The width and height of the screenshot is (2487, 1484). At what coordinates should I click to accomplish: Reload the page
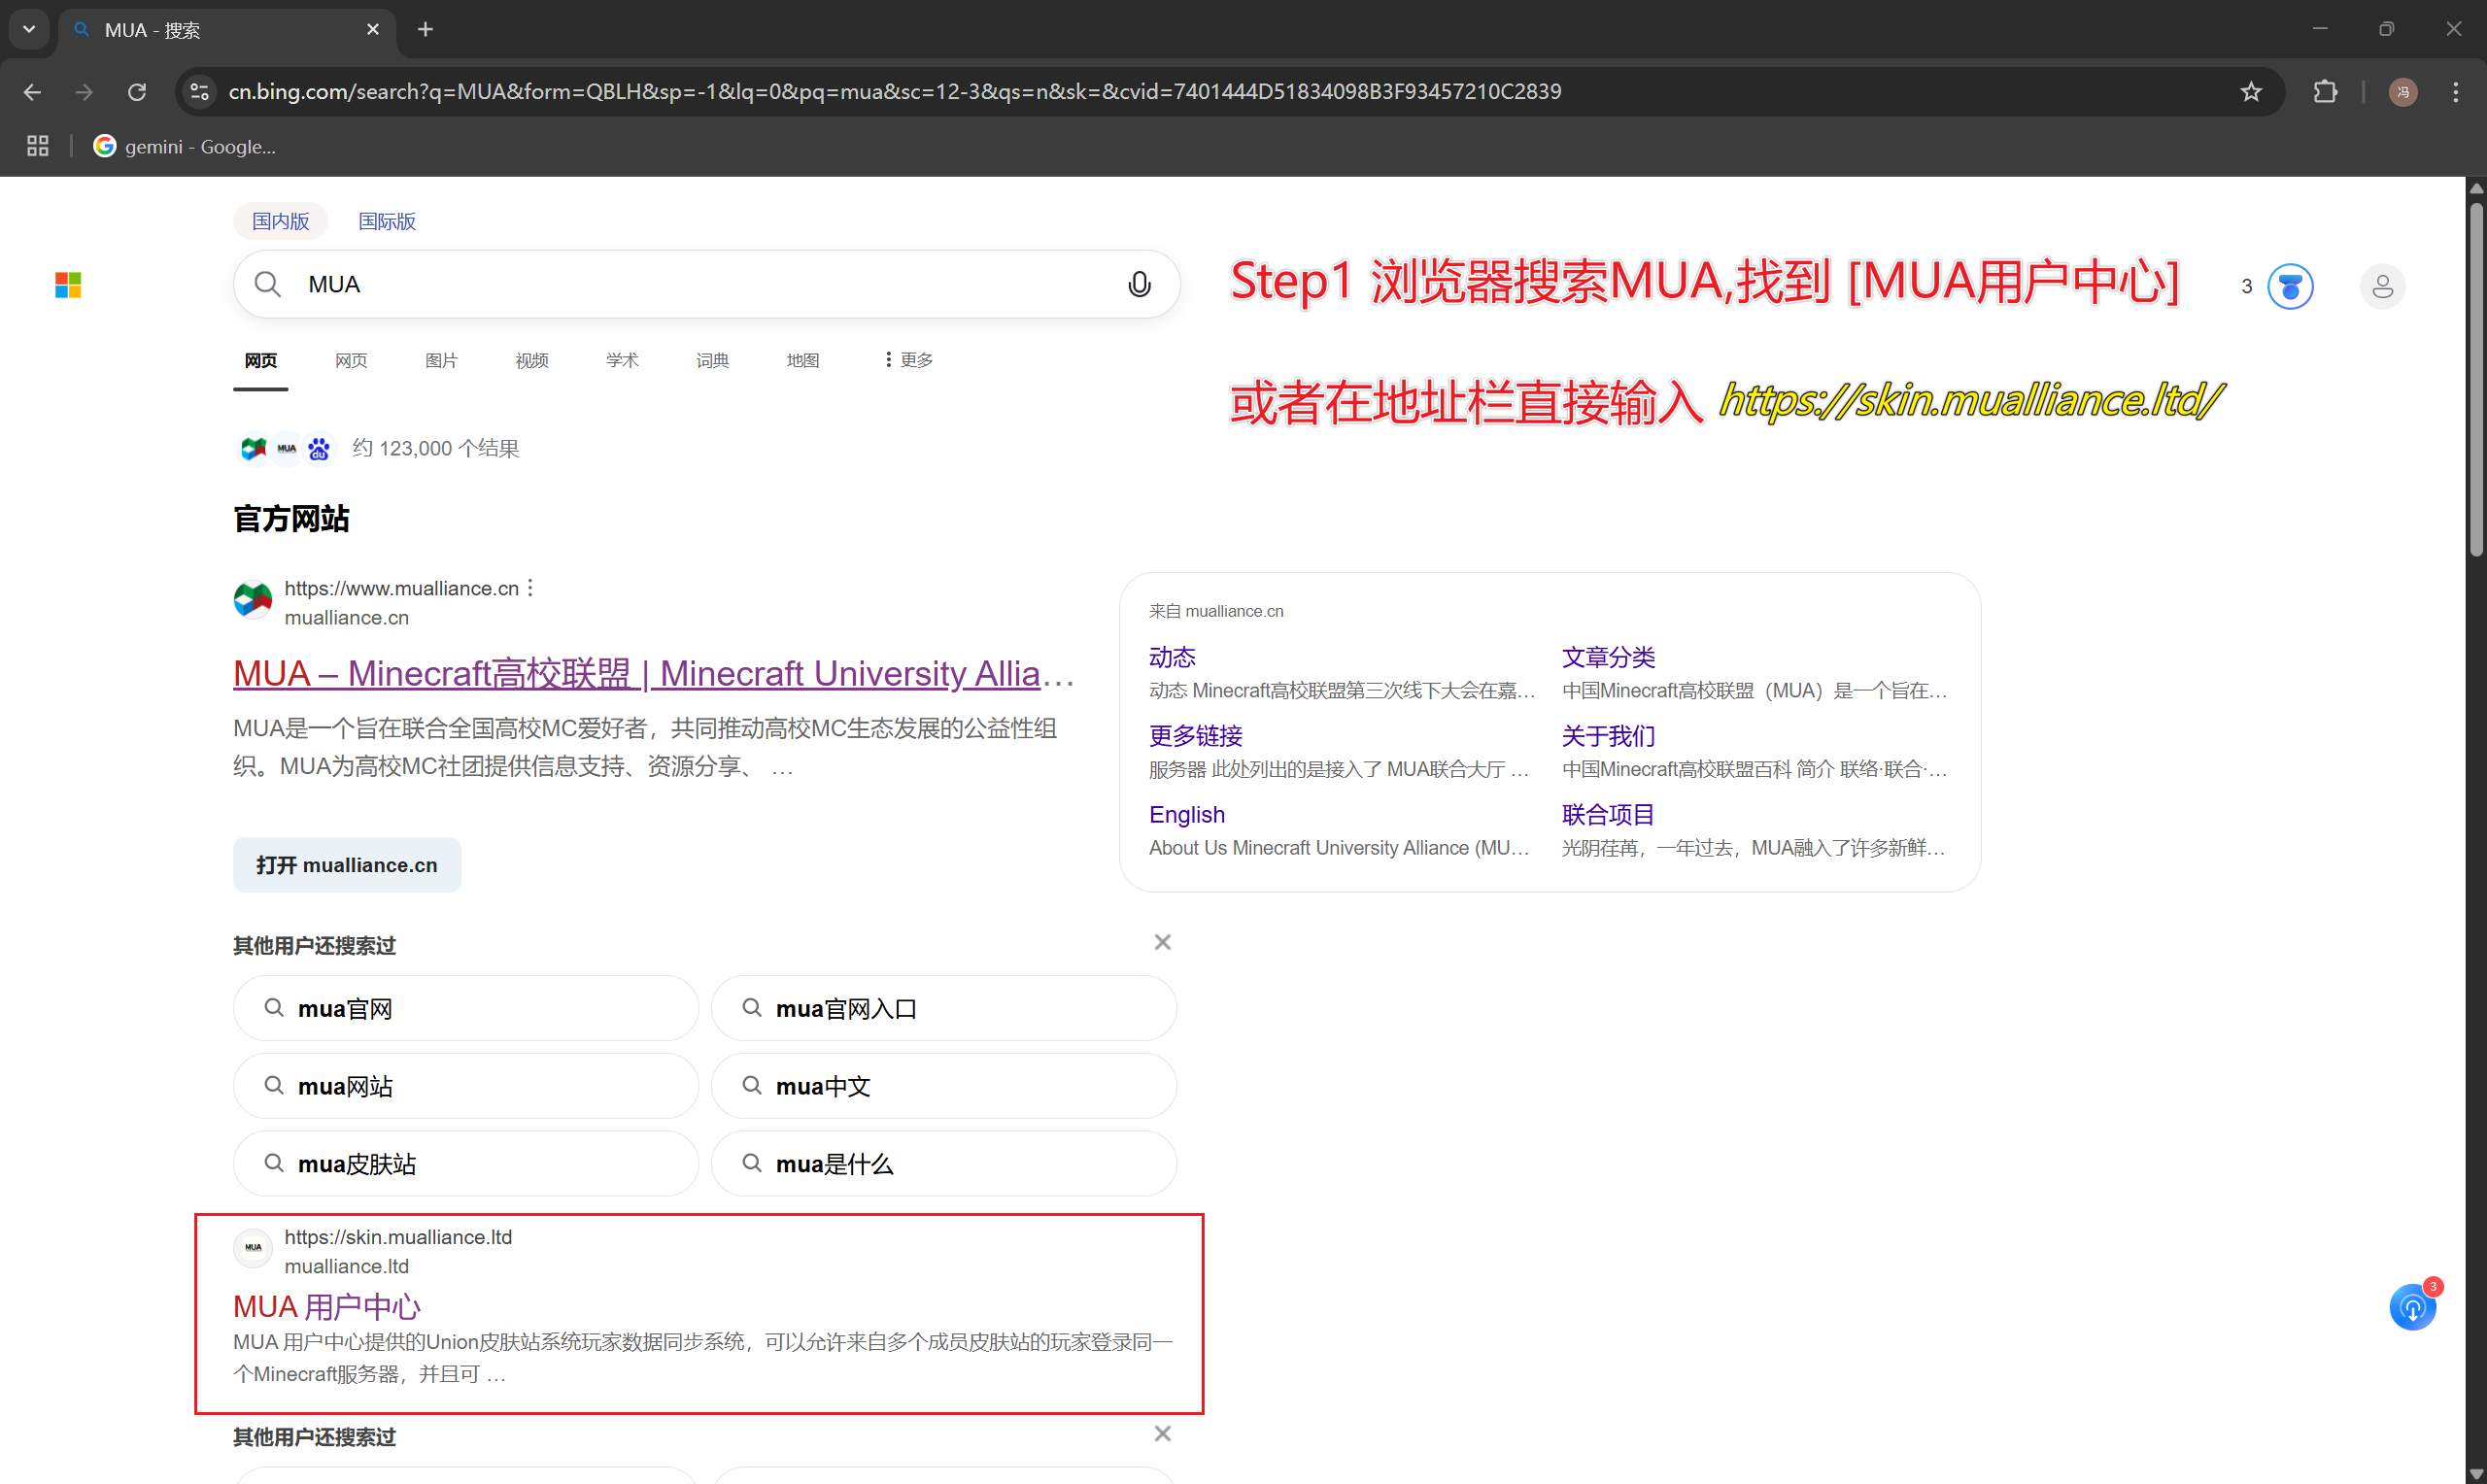137,92
